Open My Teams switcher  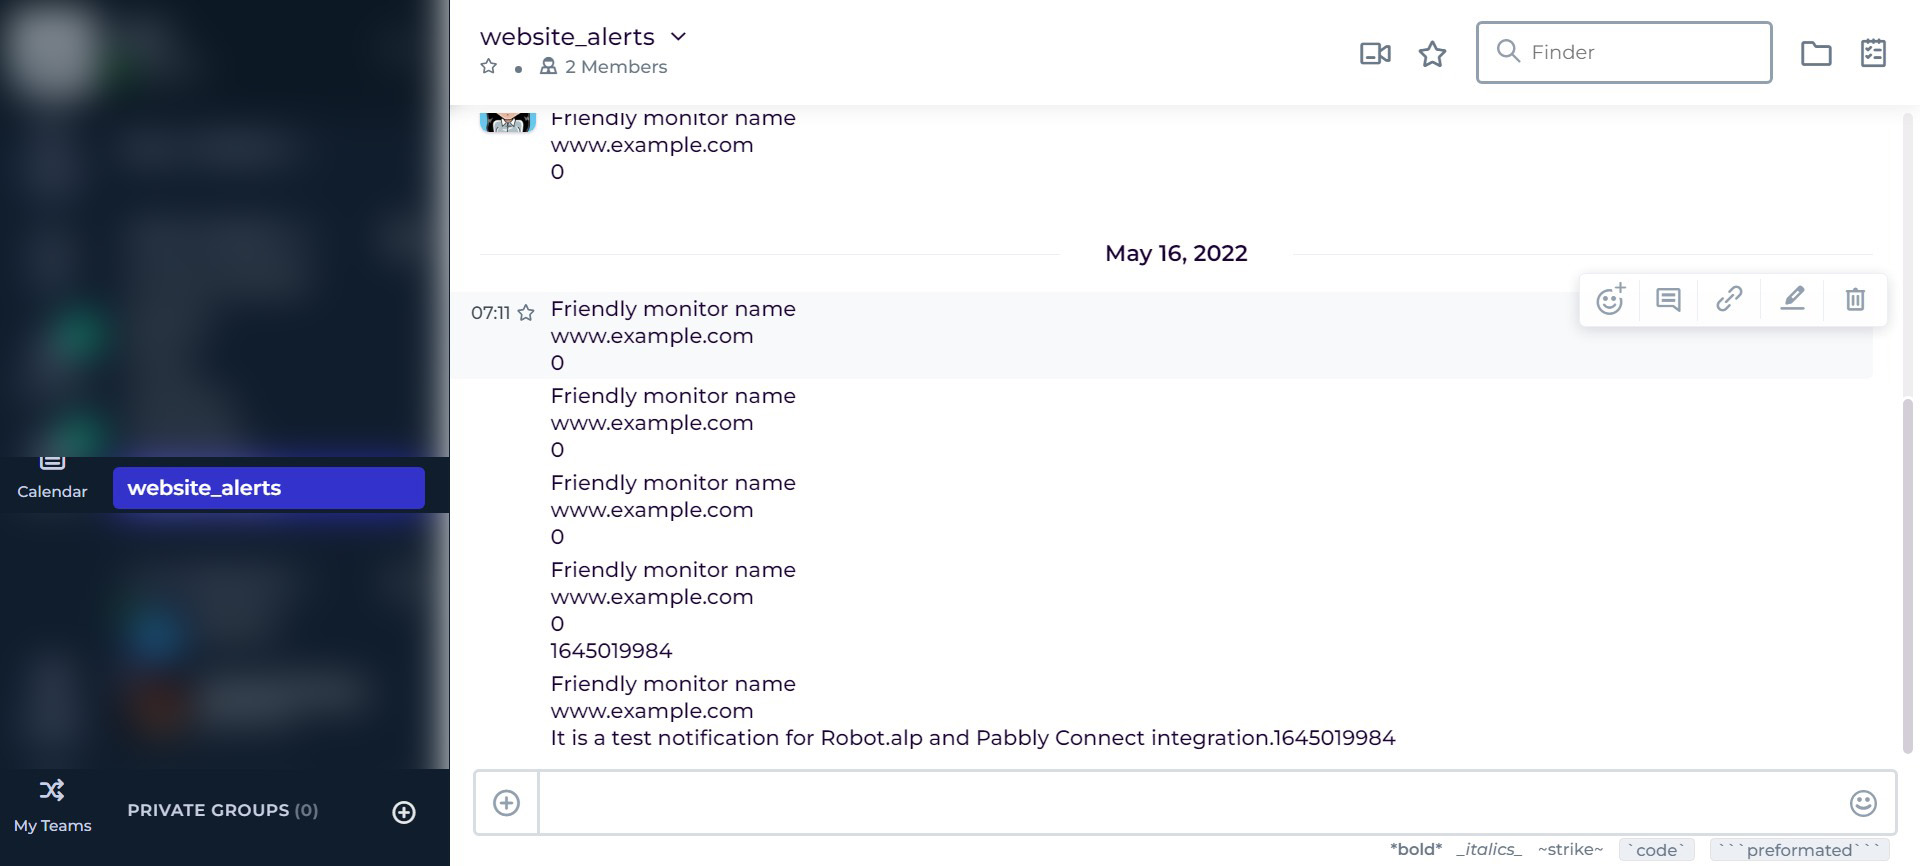tap(52, 806)
